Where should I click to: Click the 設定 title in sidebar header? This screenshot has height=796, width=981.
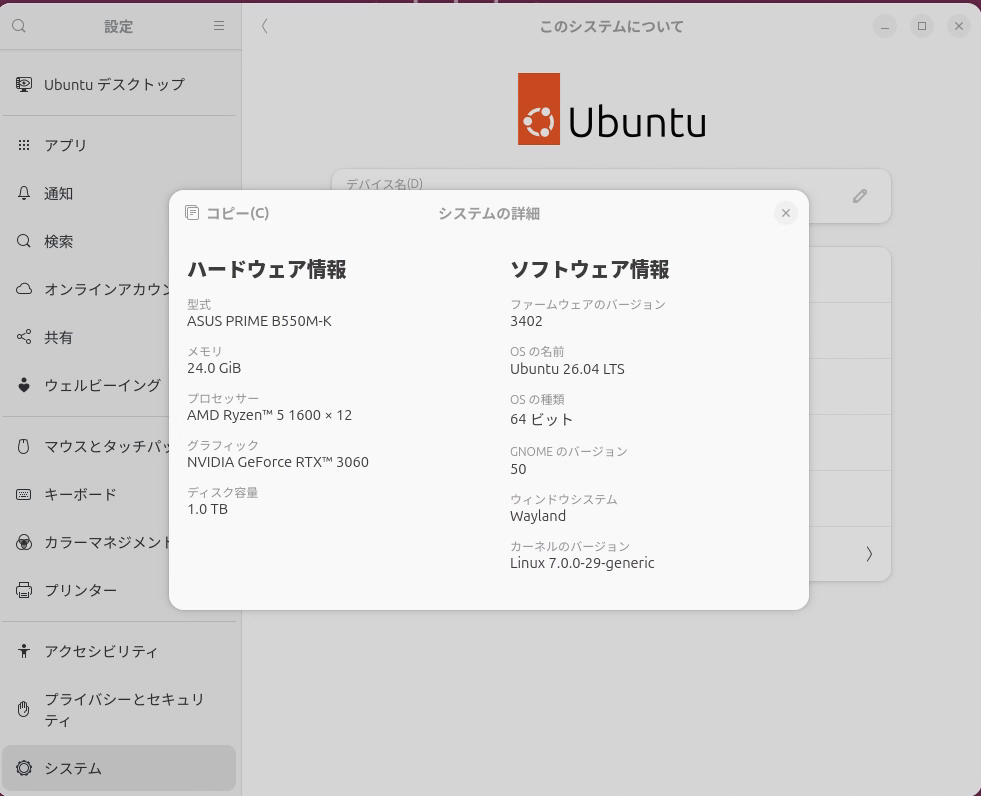118,26
